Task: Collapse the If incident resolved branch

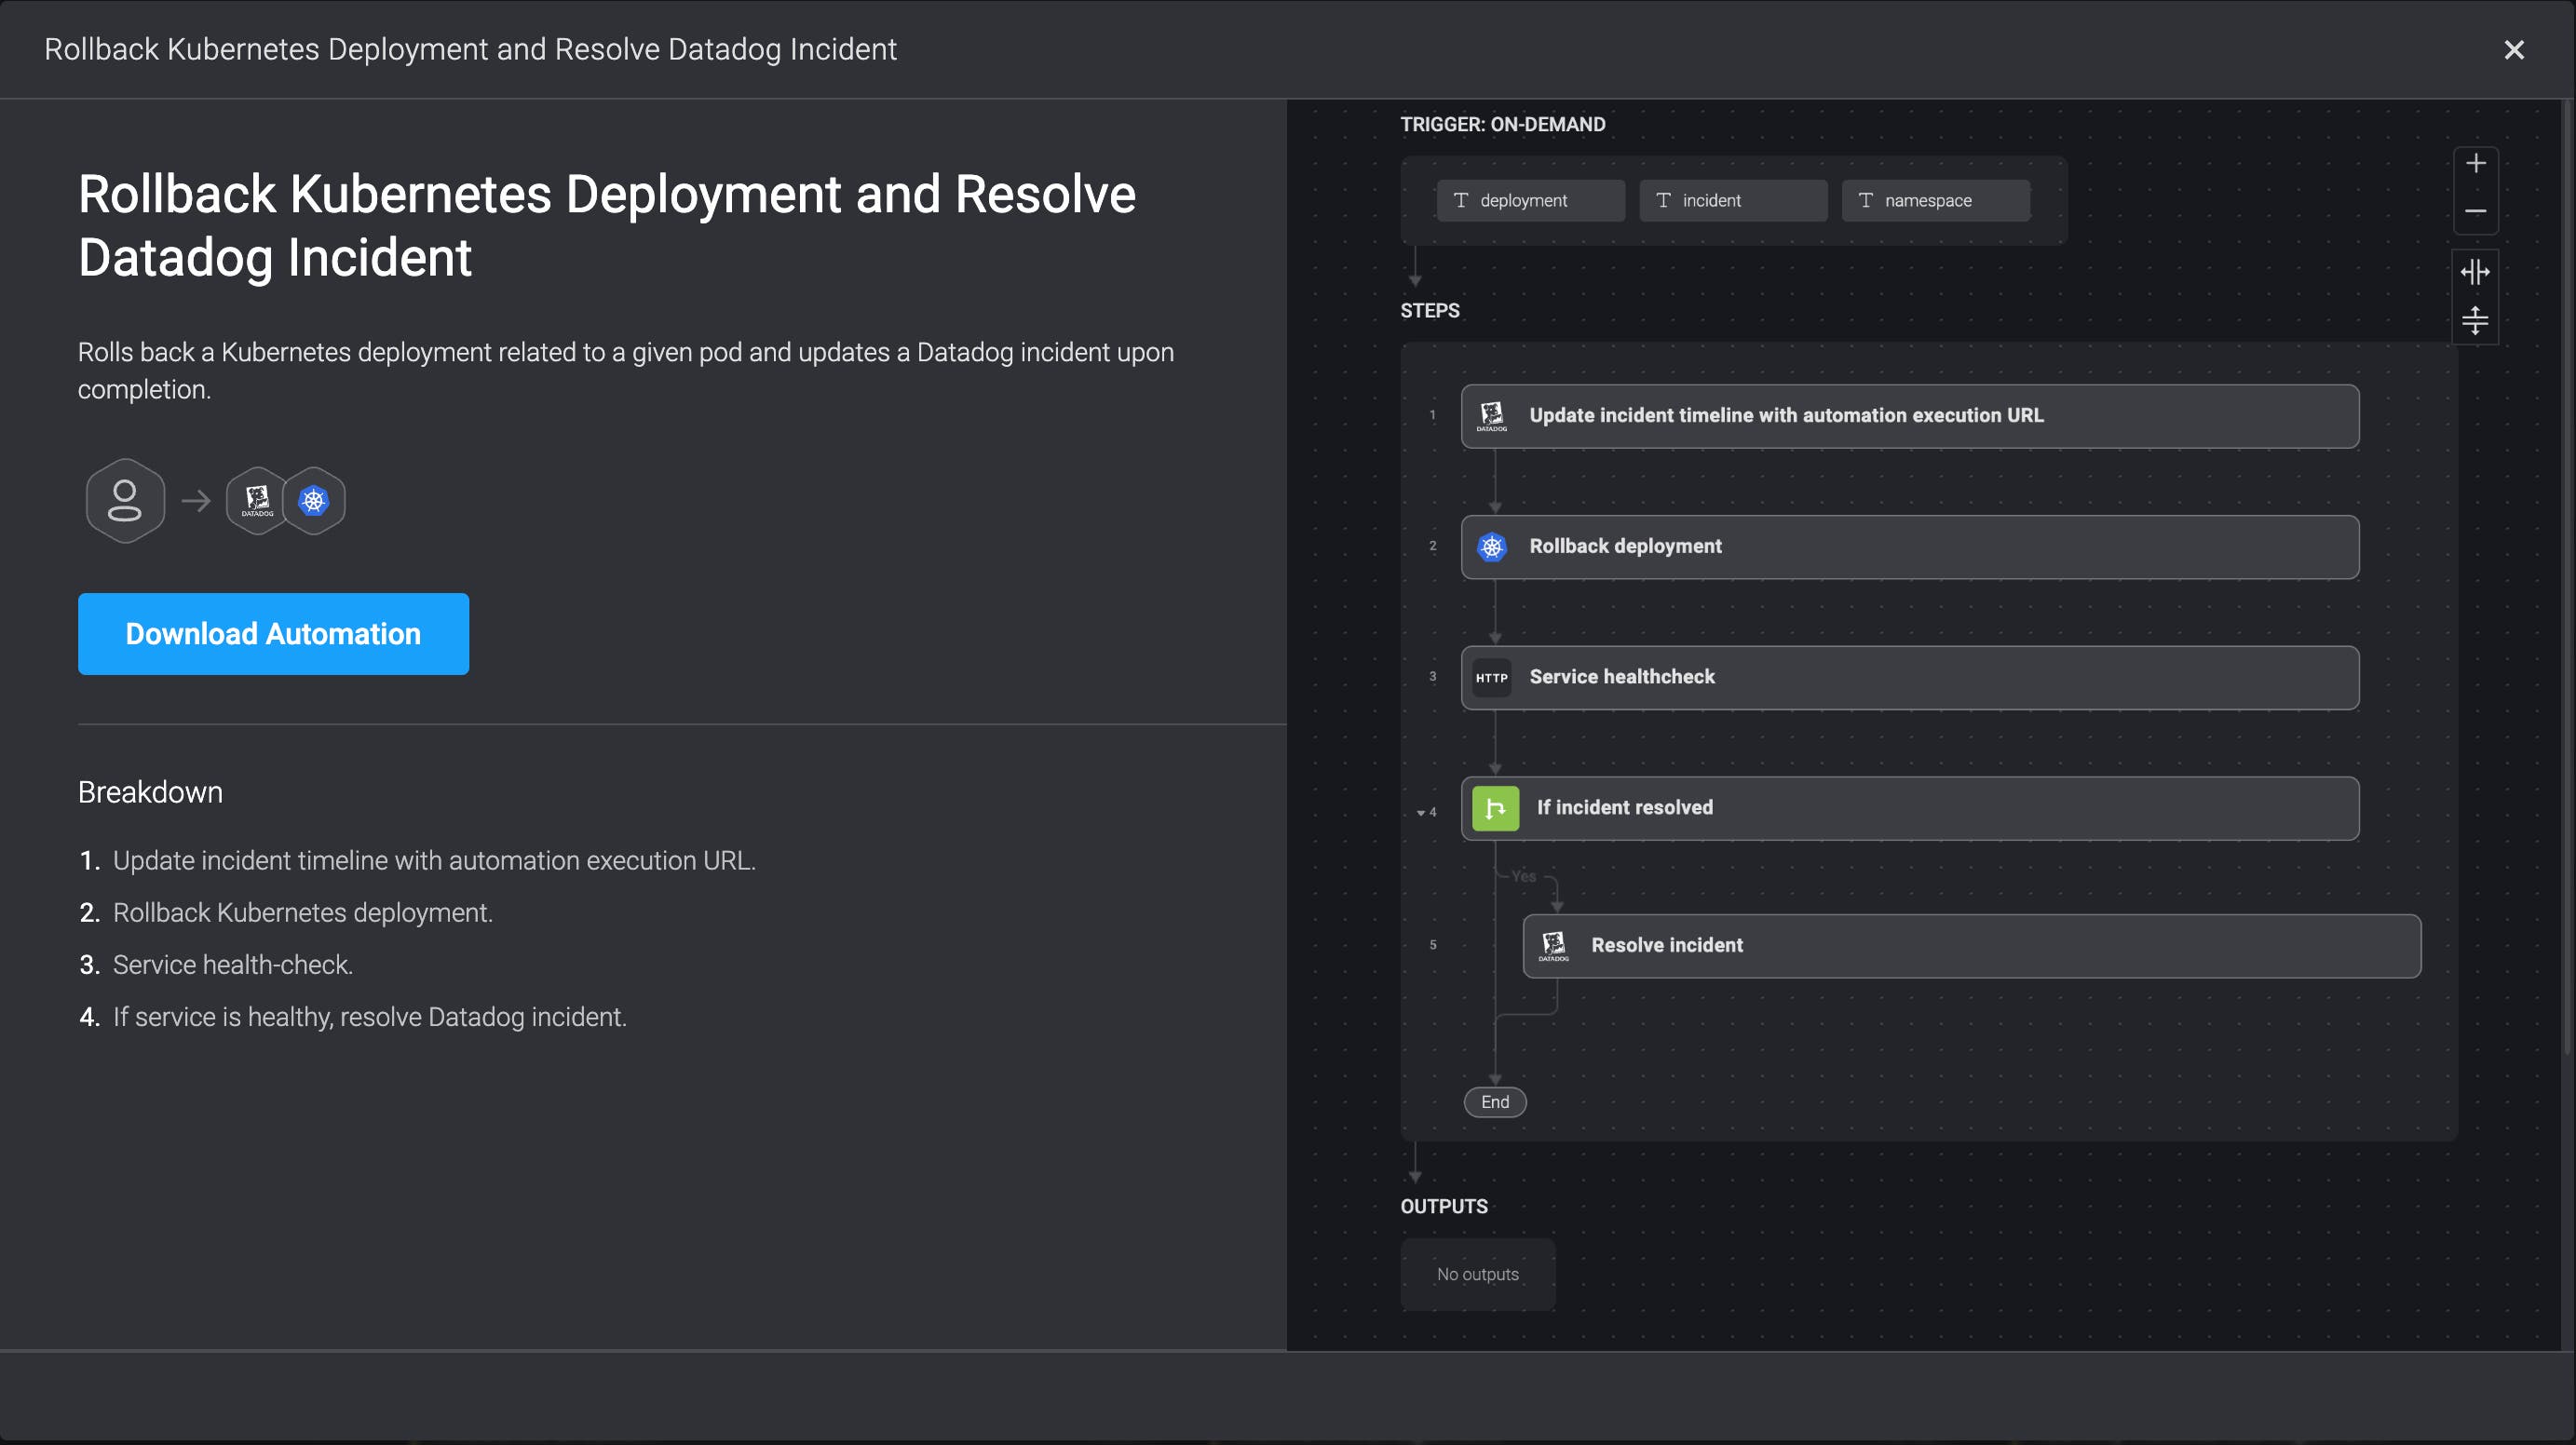Action: pos(1422,811)
